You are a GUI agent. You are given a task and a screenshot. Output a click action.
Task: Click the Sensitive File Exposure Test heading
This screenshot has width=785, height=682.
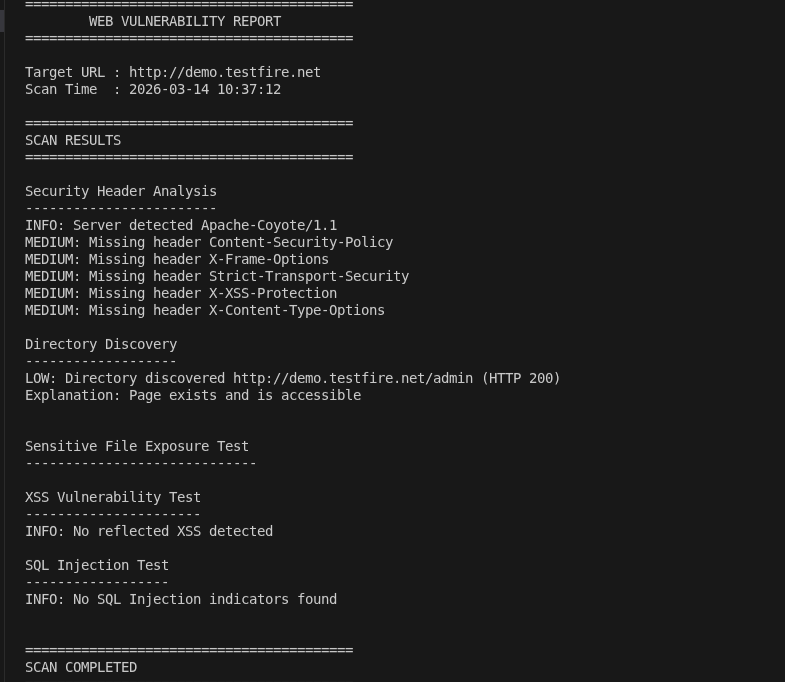click(136, 446)
